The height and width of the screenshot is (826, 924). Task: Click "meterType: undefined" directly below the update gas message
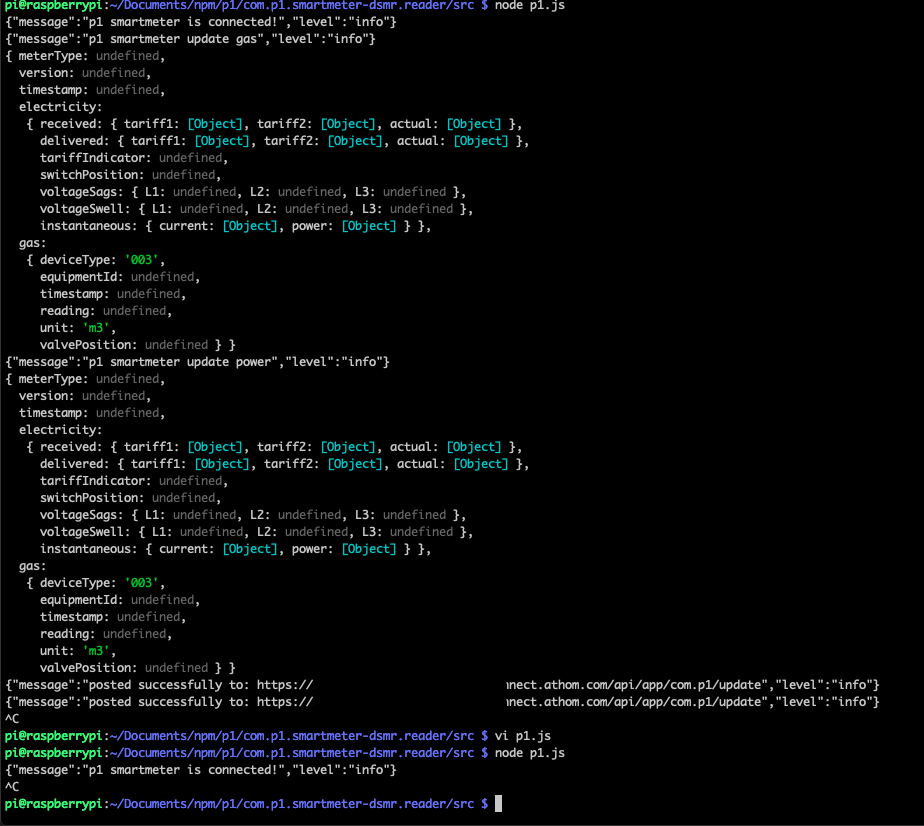91,56
